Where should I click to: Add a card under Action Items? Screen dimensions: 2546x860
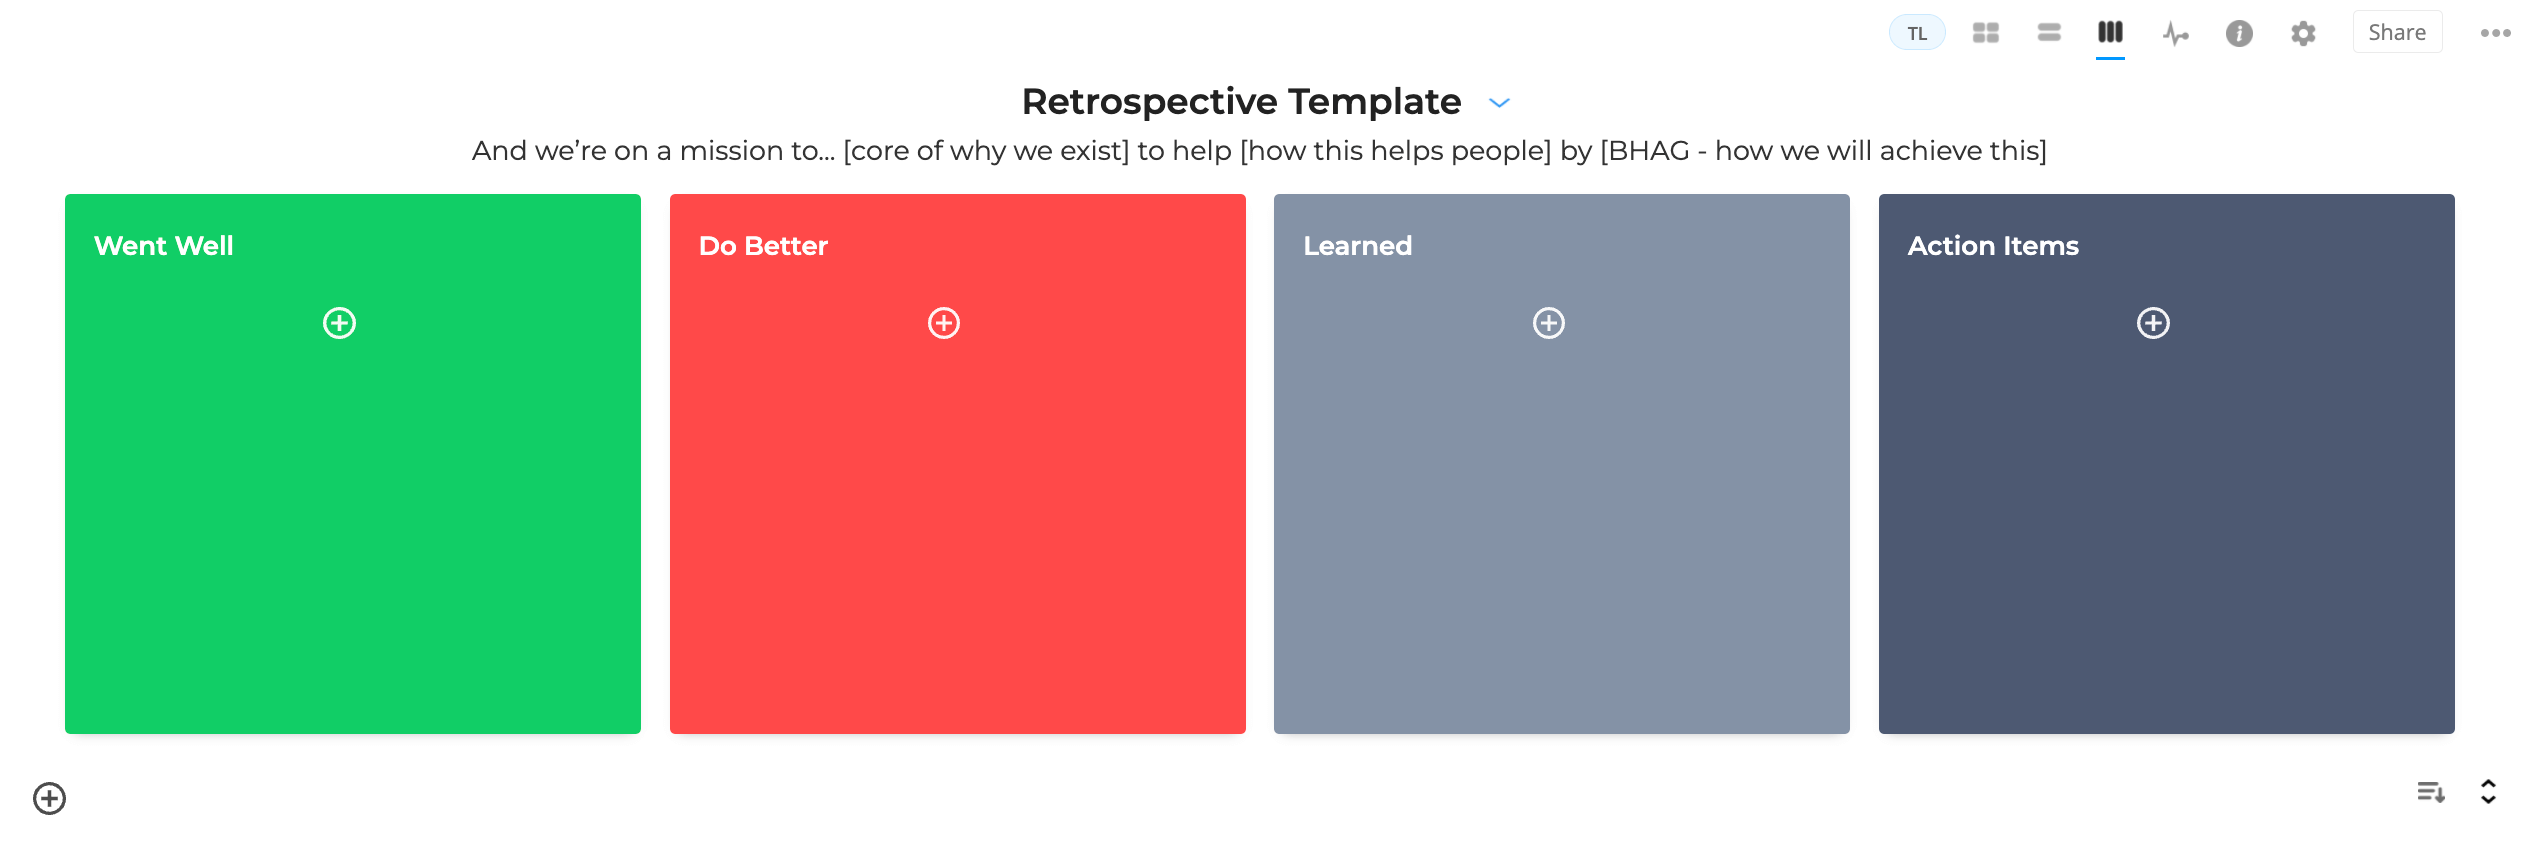2153,323
